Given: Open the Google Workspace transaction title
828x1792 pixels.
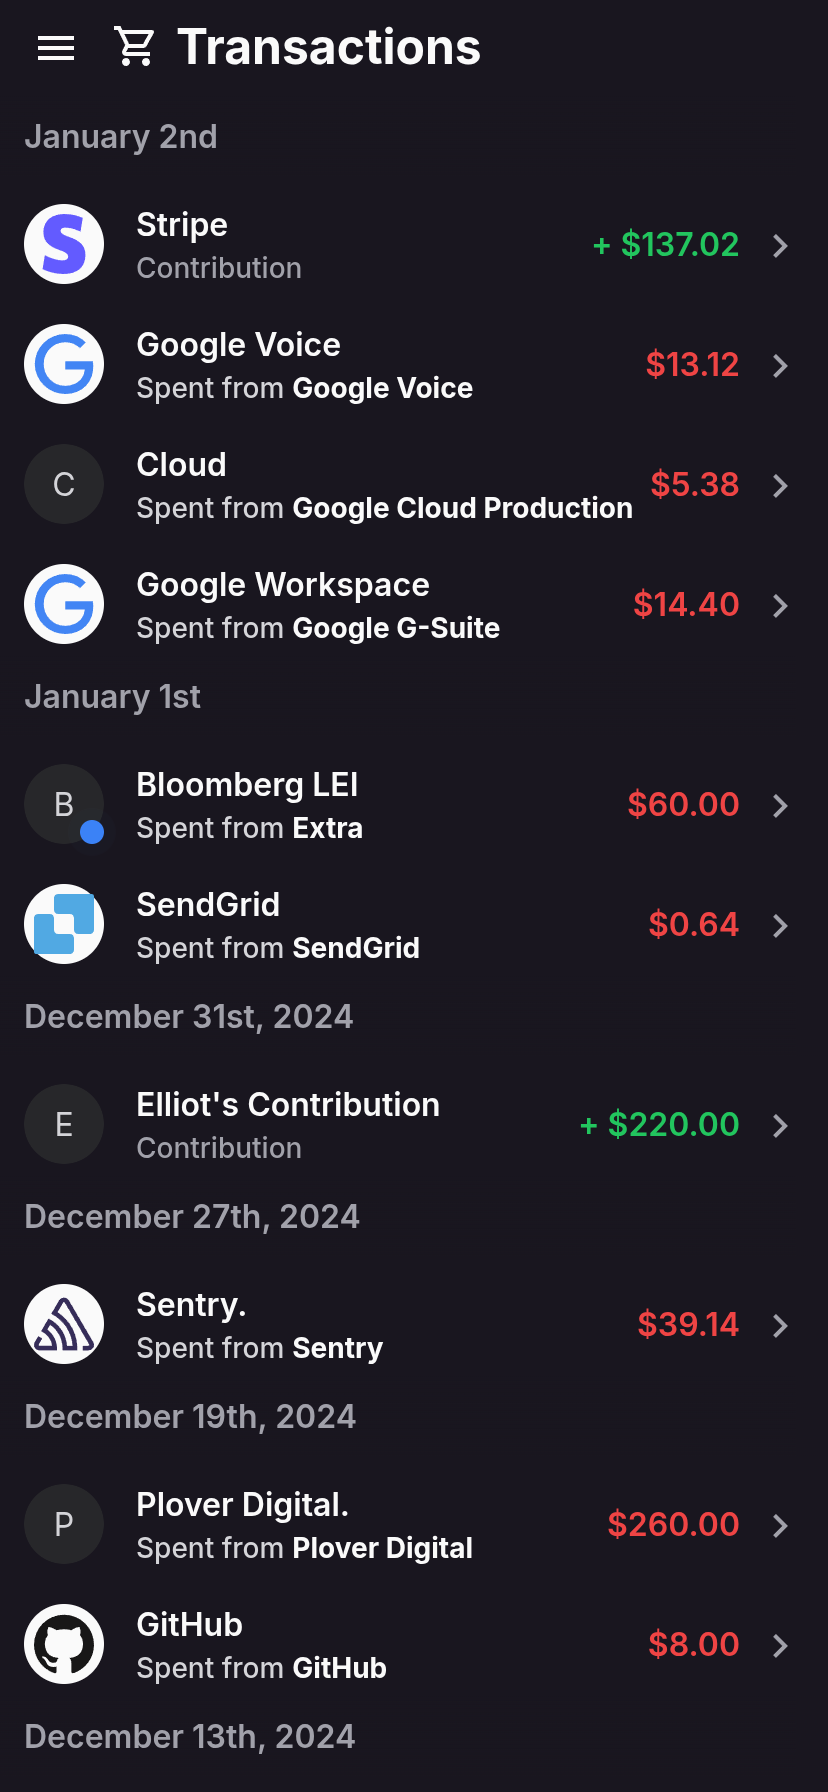Looking at the screenshot, I should click(x=283, y=585).
